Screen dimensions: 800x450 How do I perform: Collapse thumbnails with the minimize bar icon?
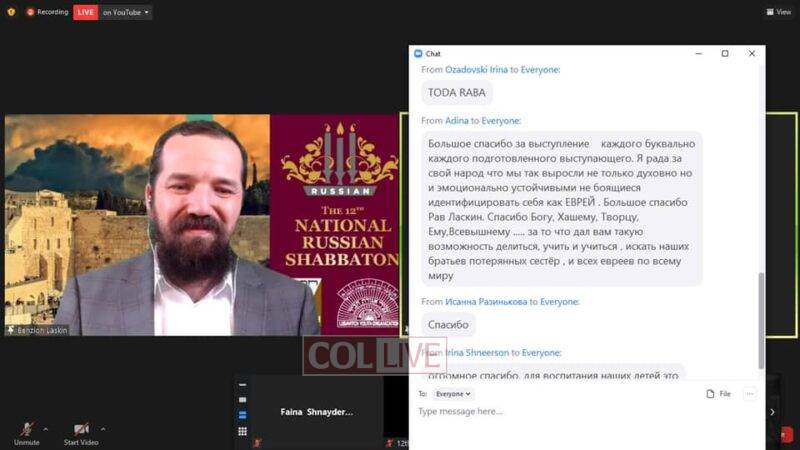pos(242,385)
